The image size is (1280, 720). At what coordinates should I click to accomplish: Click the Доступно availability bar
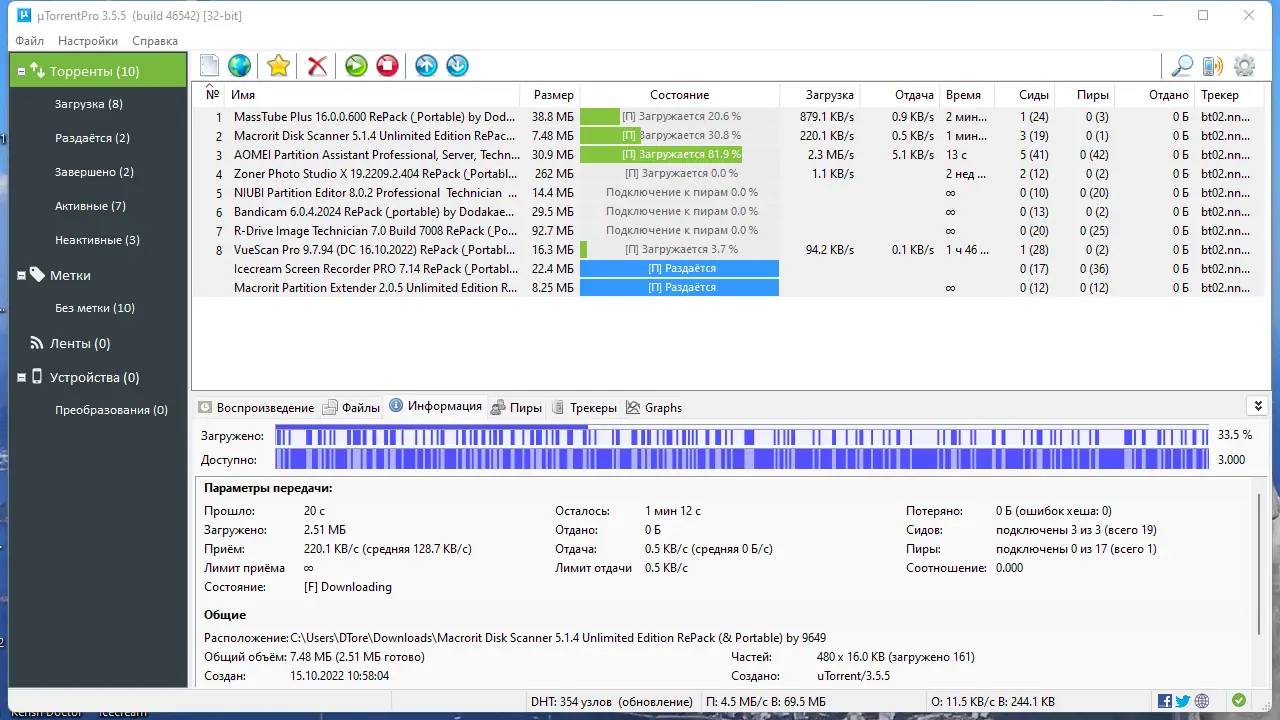click(741, 460)
